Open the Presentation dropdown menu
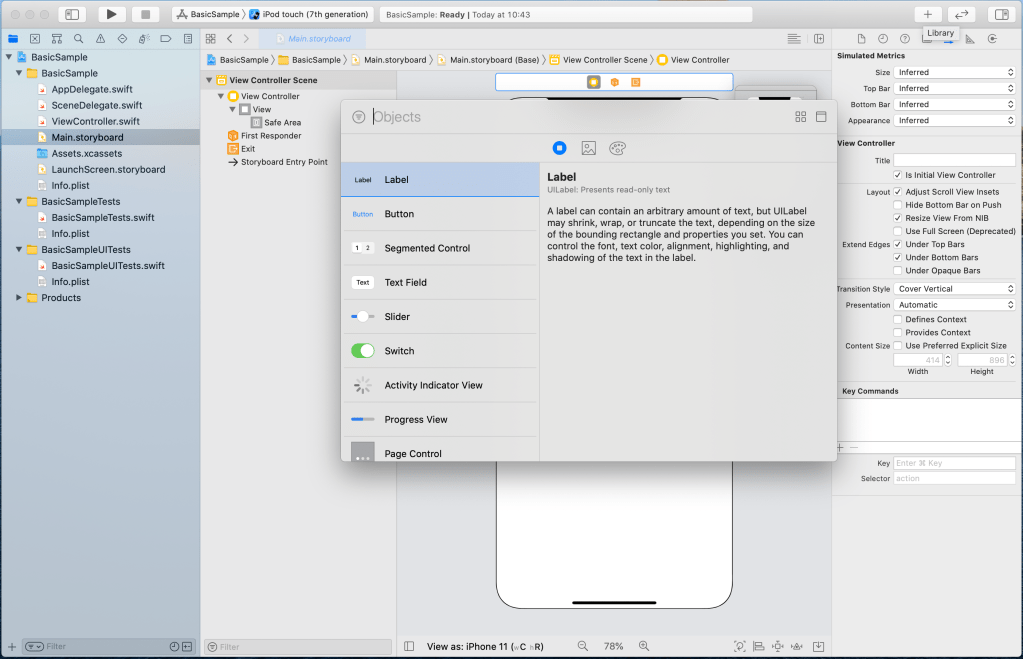The image size is (1023, 659). 954,305
